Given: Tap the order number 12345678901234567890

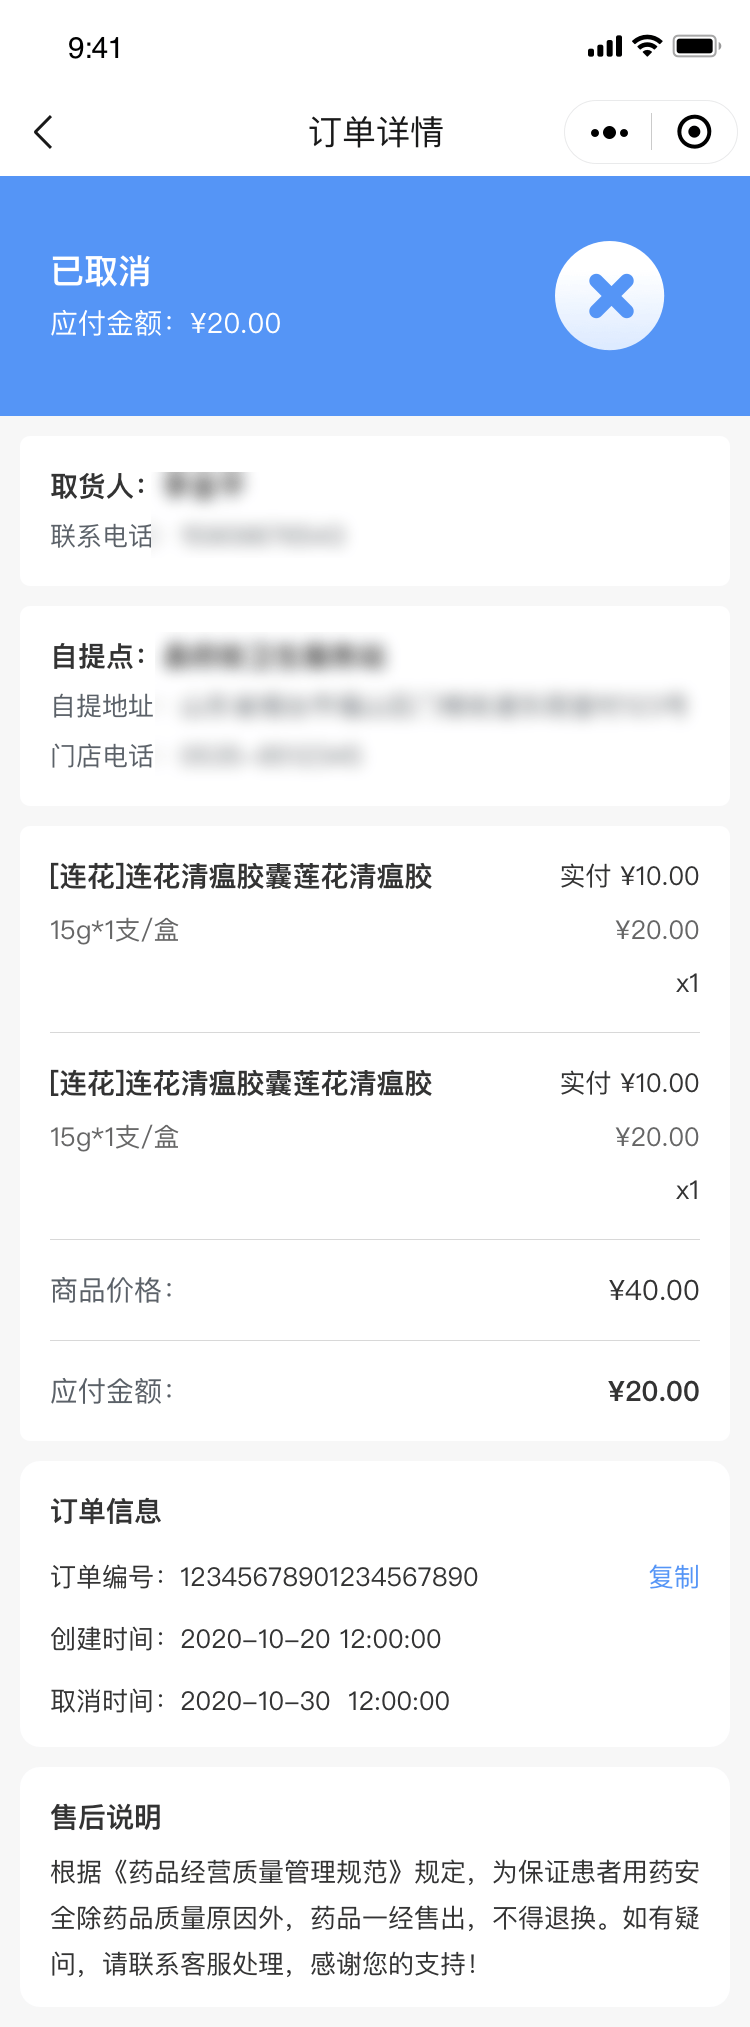Looking at the screenshot, I should pos(329,1577).
